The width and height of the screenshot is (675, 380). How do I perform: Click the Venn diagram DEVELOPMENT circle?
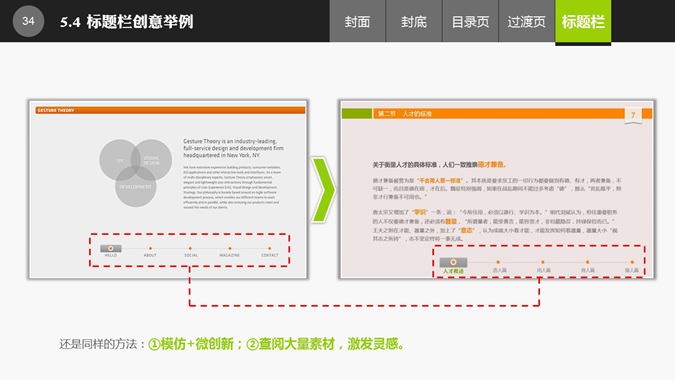point(136,186)
